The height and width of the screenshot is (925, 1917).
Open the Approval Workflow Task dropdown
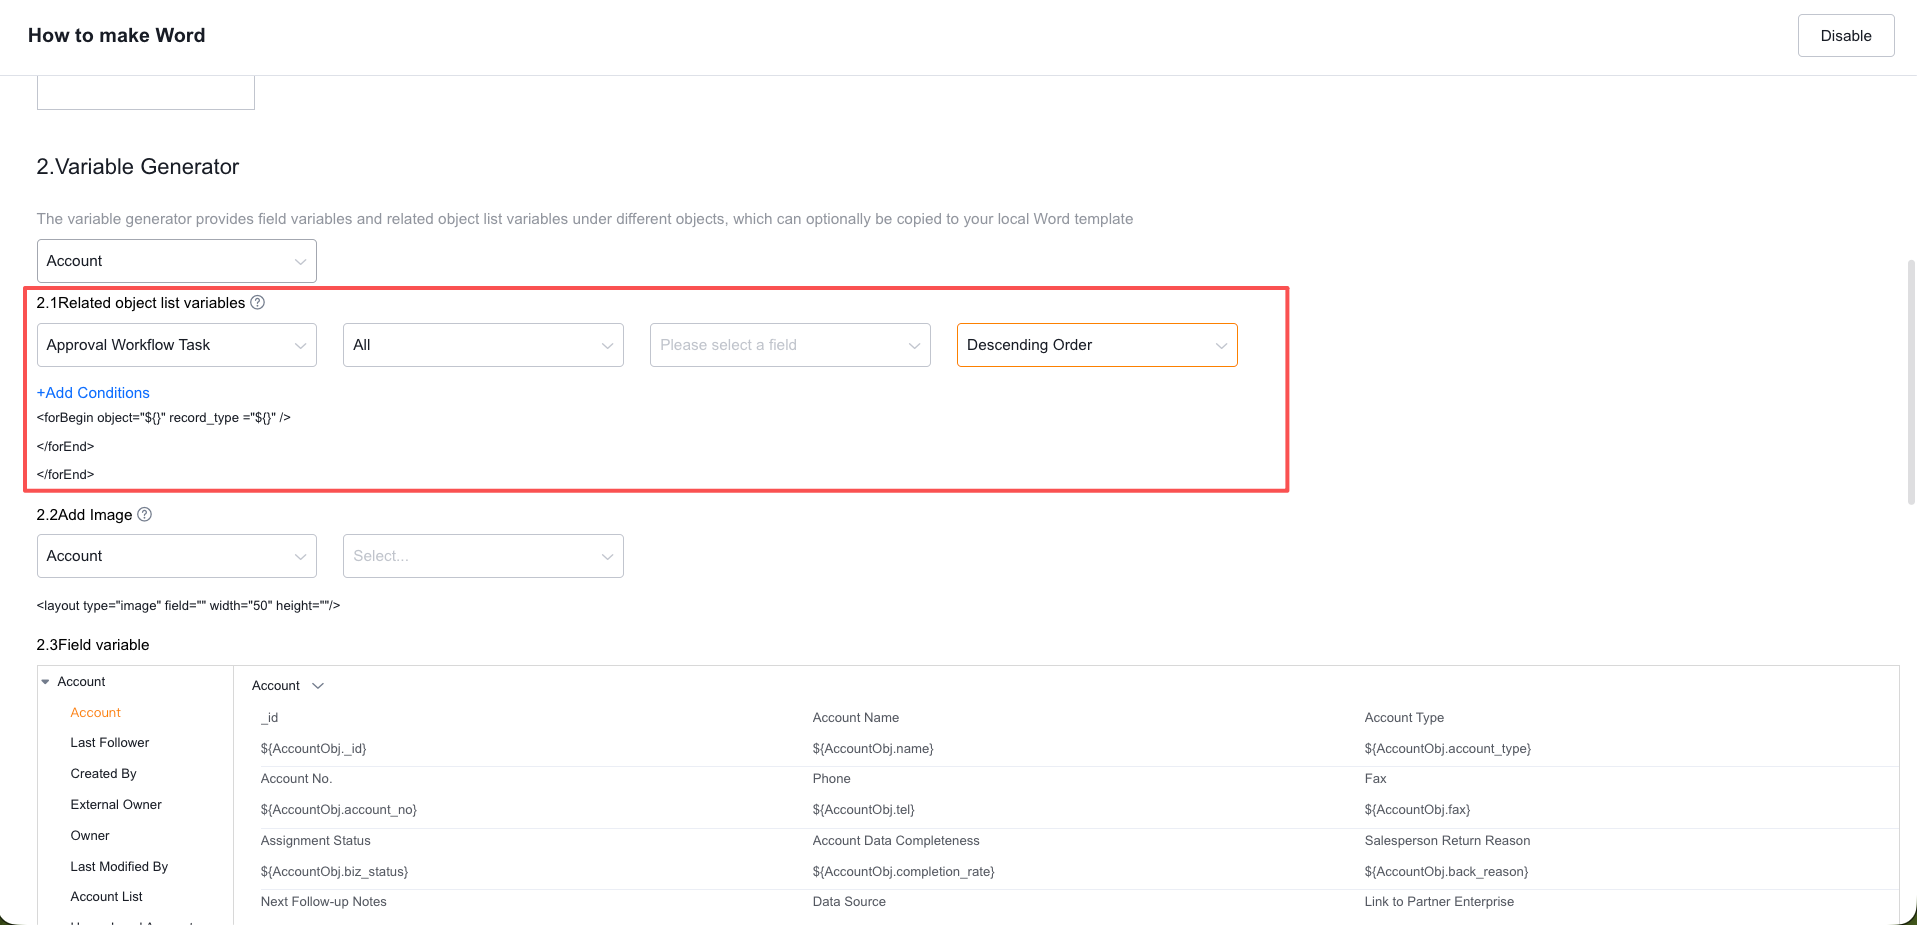pyautogui.click(x=177, y=345)
